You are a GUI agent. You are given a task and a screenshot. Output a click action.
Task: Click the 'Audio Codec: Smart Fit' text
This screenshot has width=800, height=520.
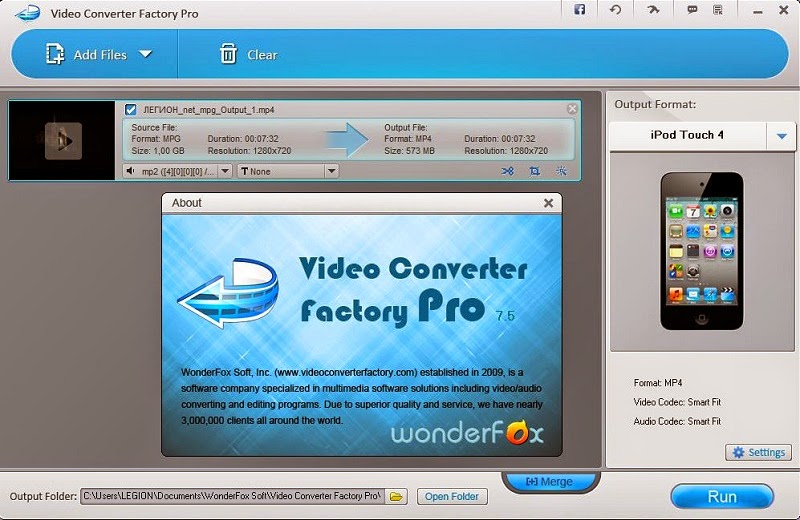coord(677,422)
